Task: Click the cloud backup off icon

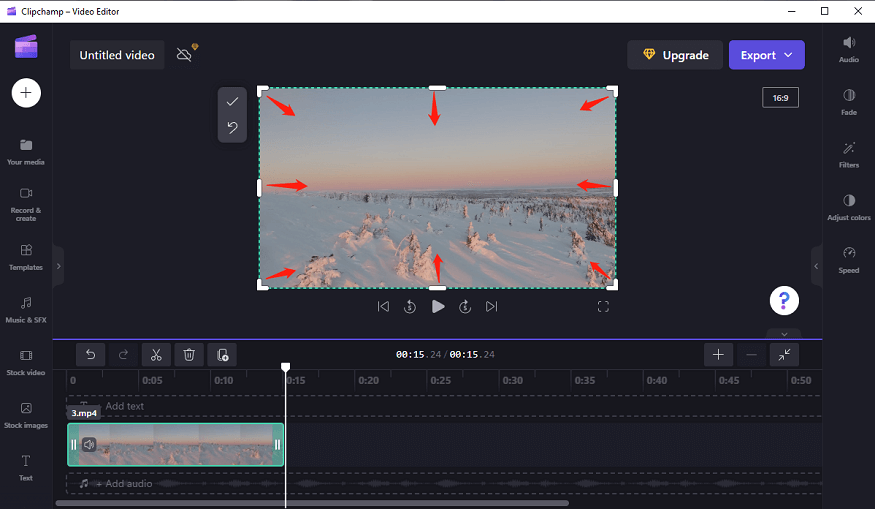Action: [185, 54]
